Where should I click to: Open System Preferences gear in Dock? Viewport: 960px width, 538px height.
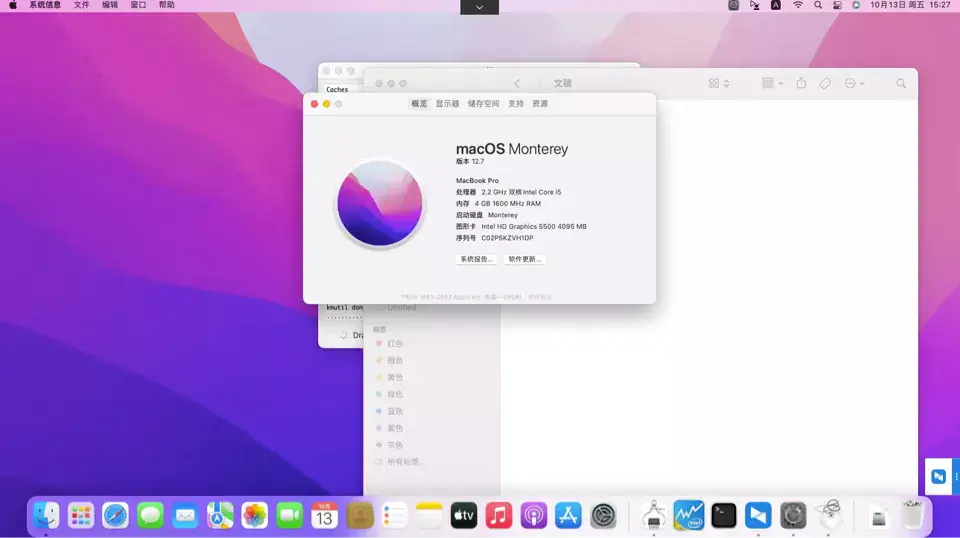click(x=603, y=515)
